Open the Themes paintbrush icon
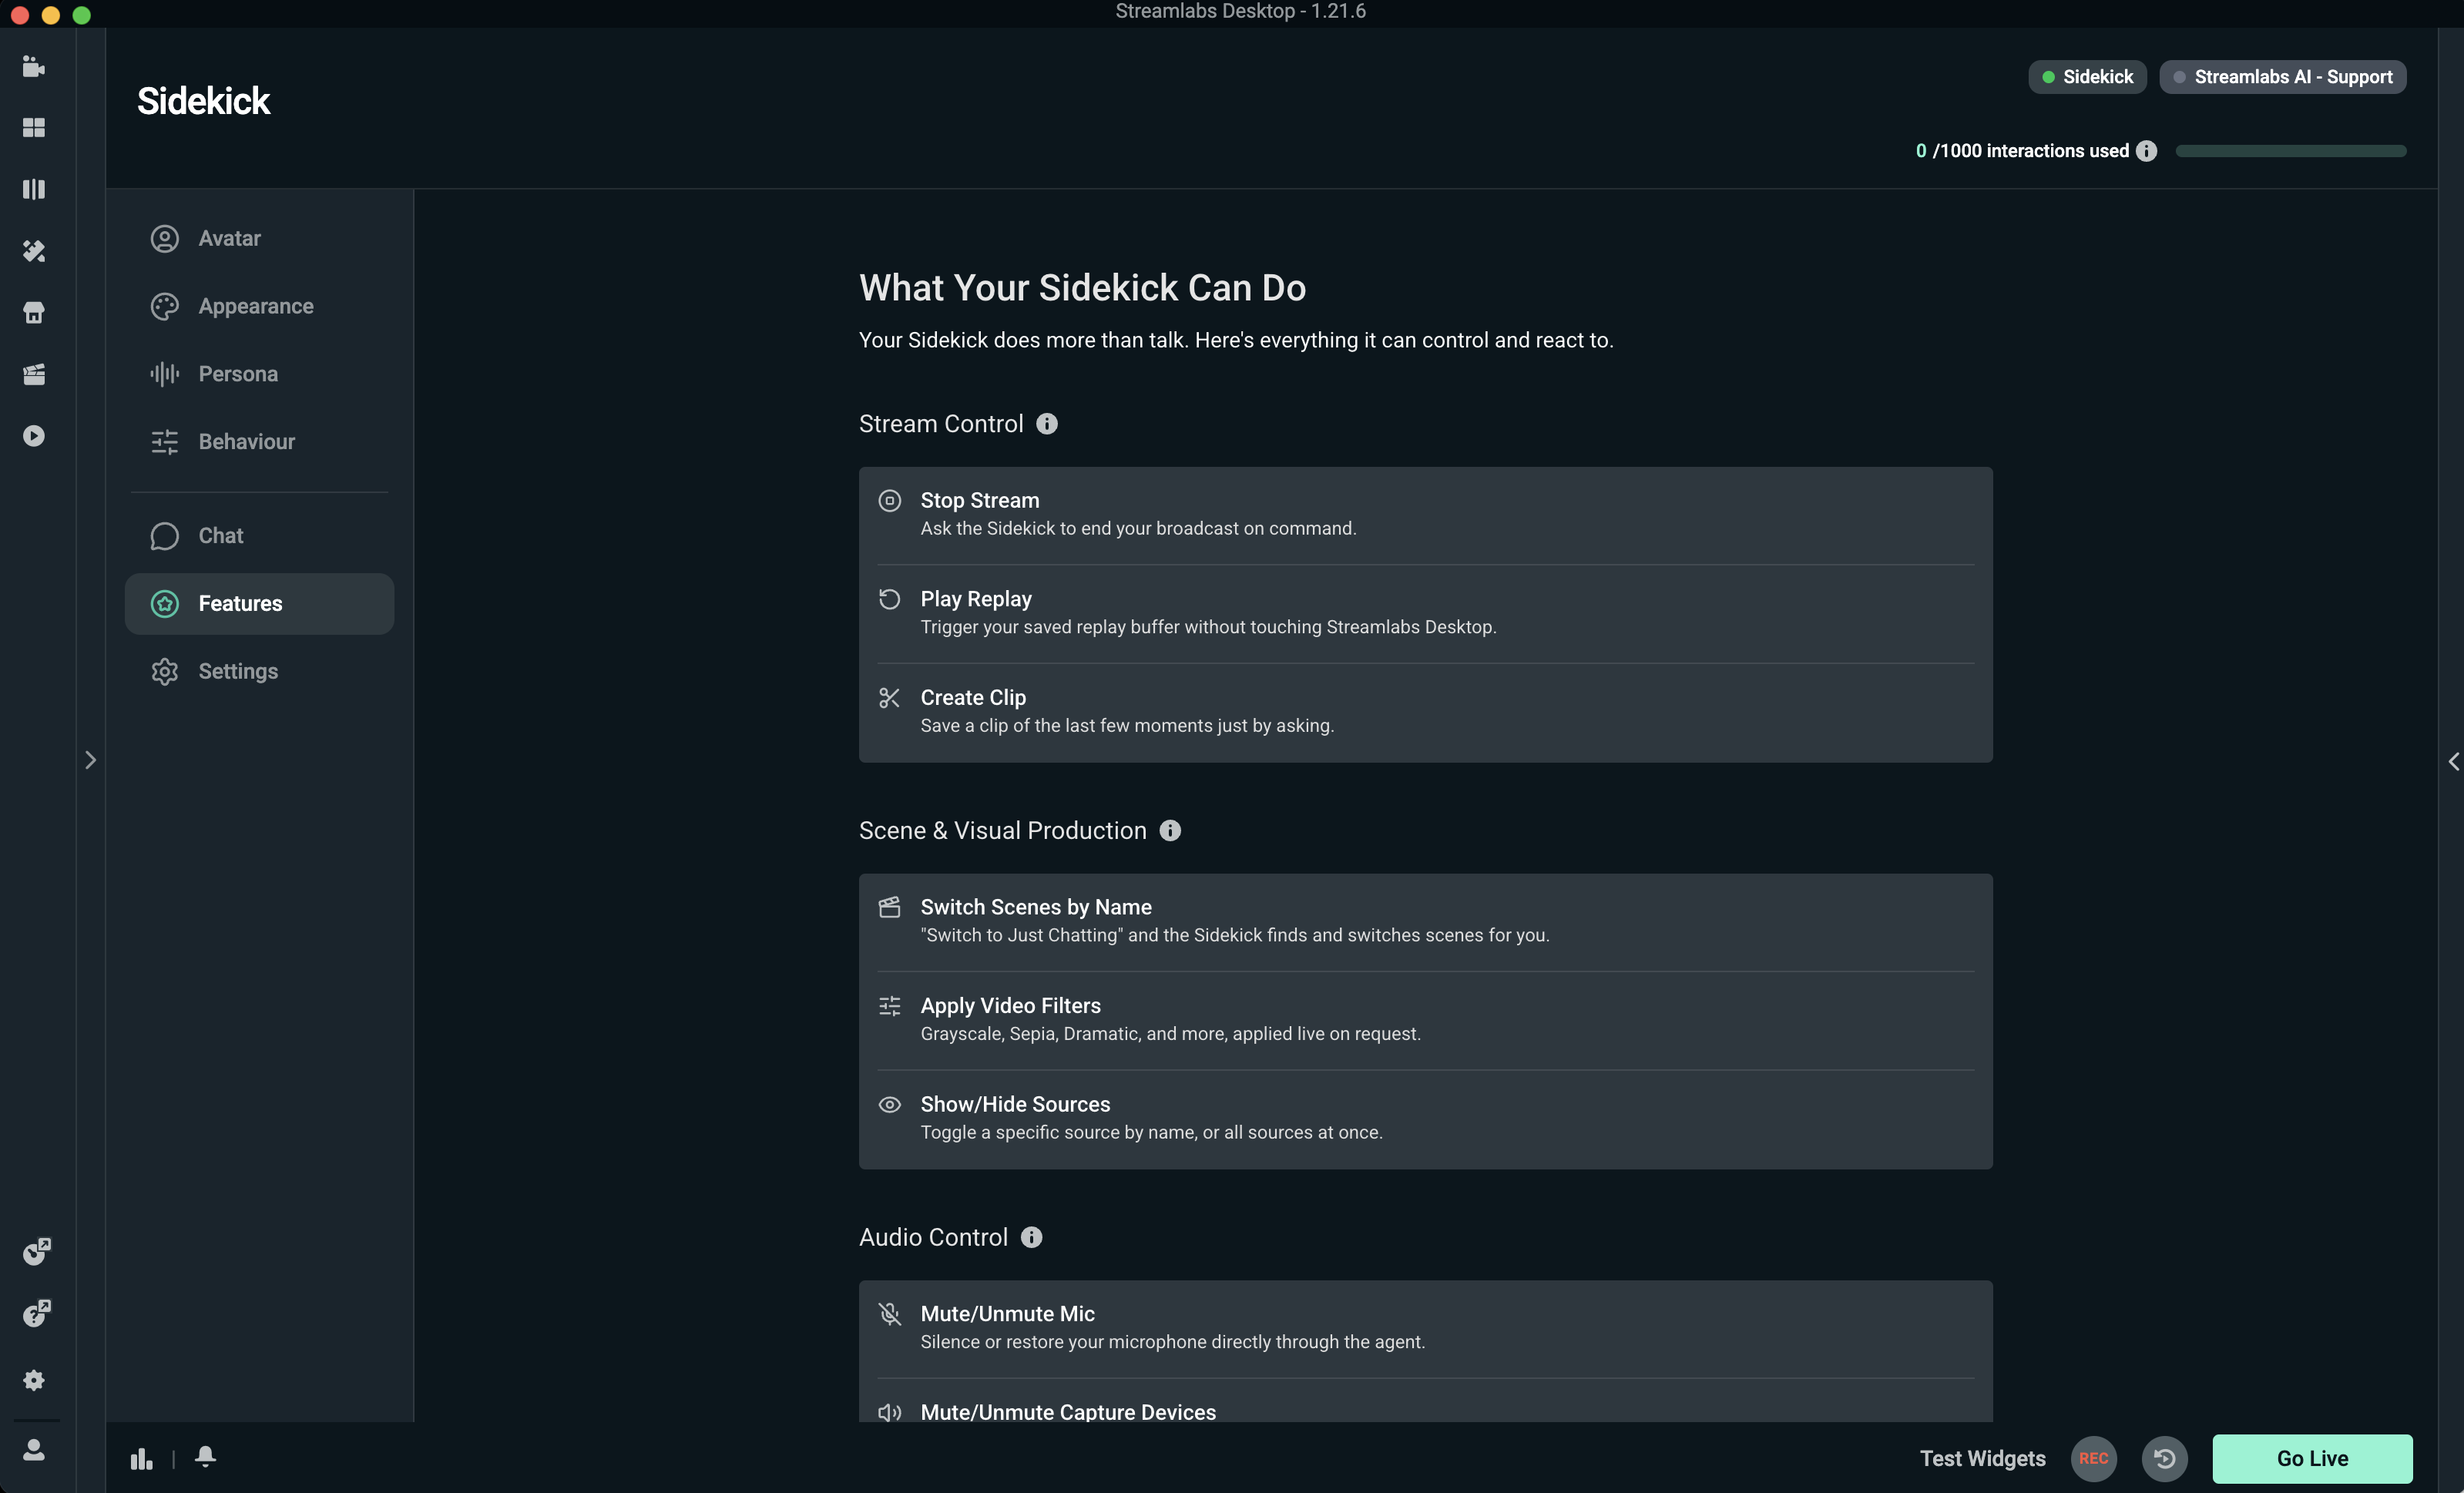Viewport: 2464px width, 1493px height. click(34, 251)
